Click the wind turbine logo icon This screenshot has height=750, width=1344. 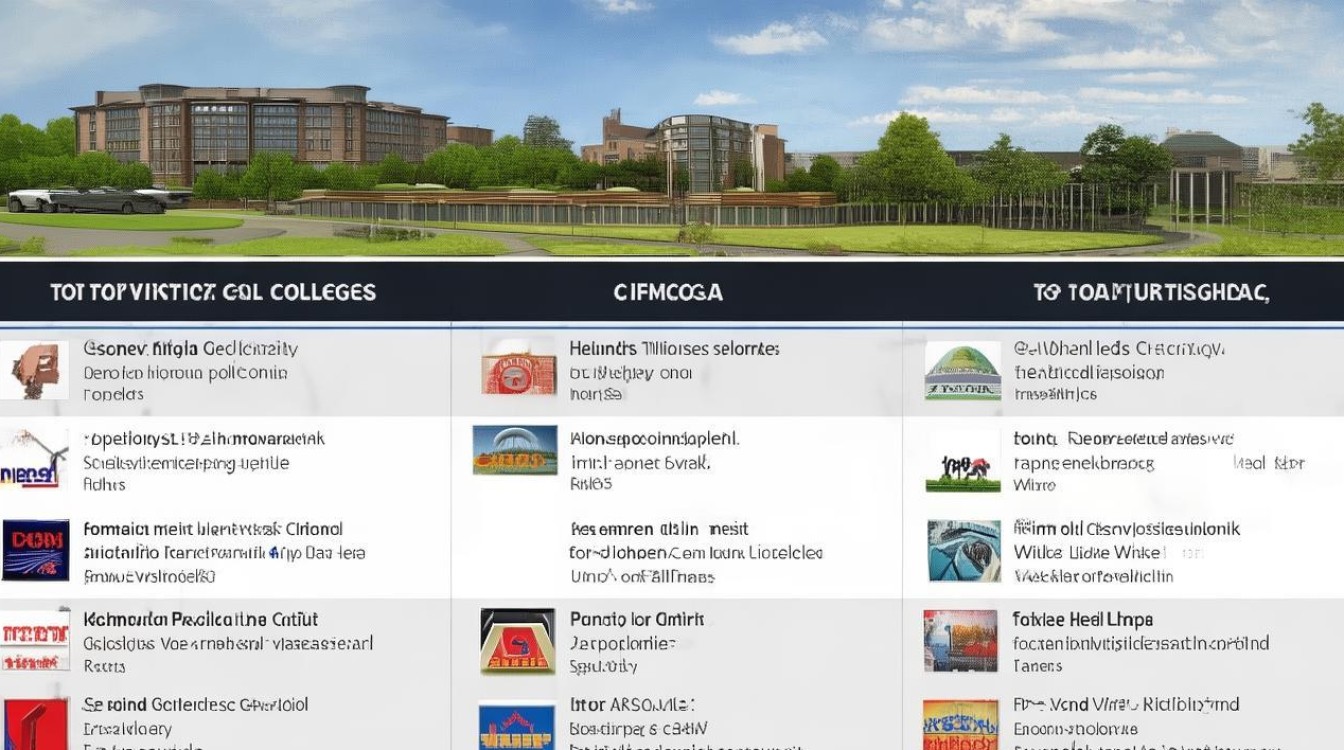click(35, 461)
